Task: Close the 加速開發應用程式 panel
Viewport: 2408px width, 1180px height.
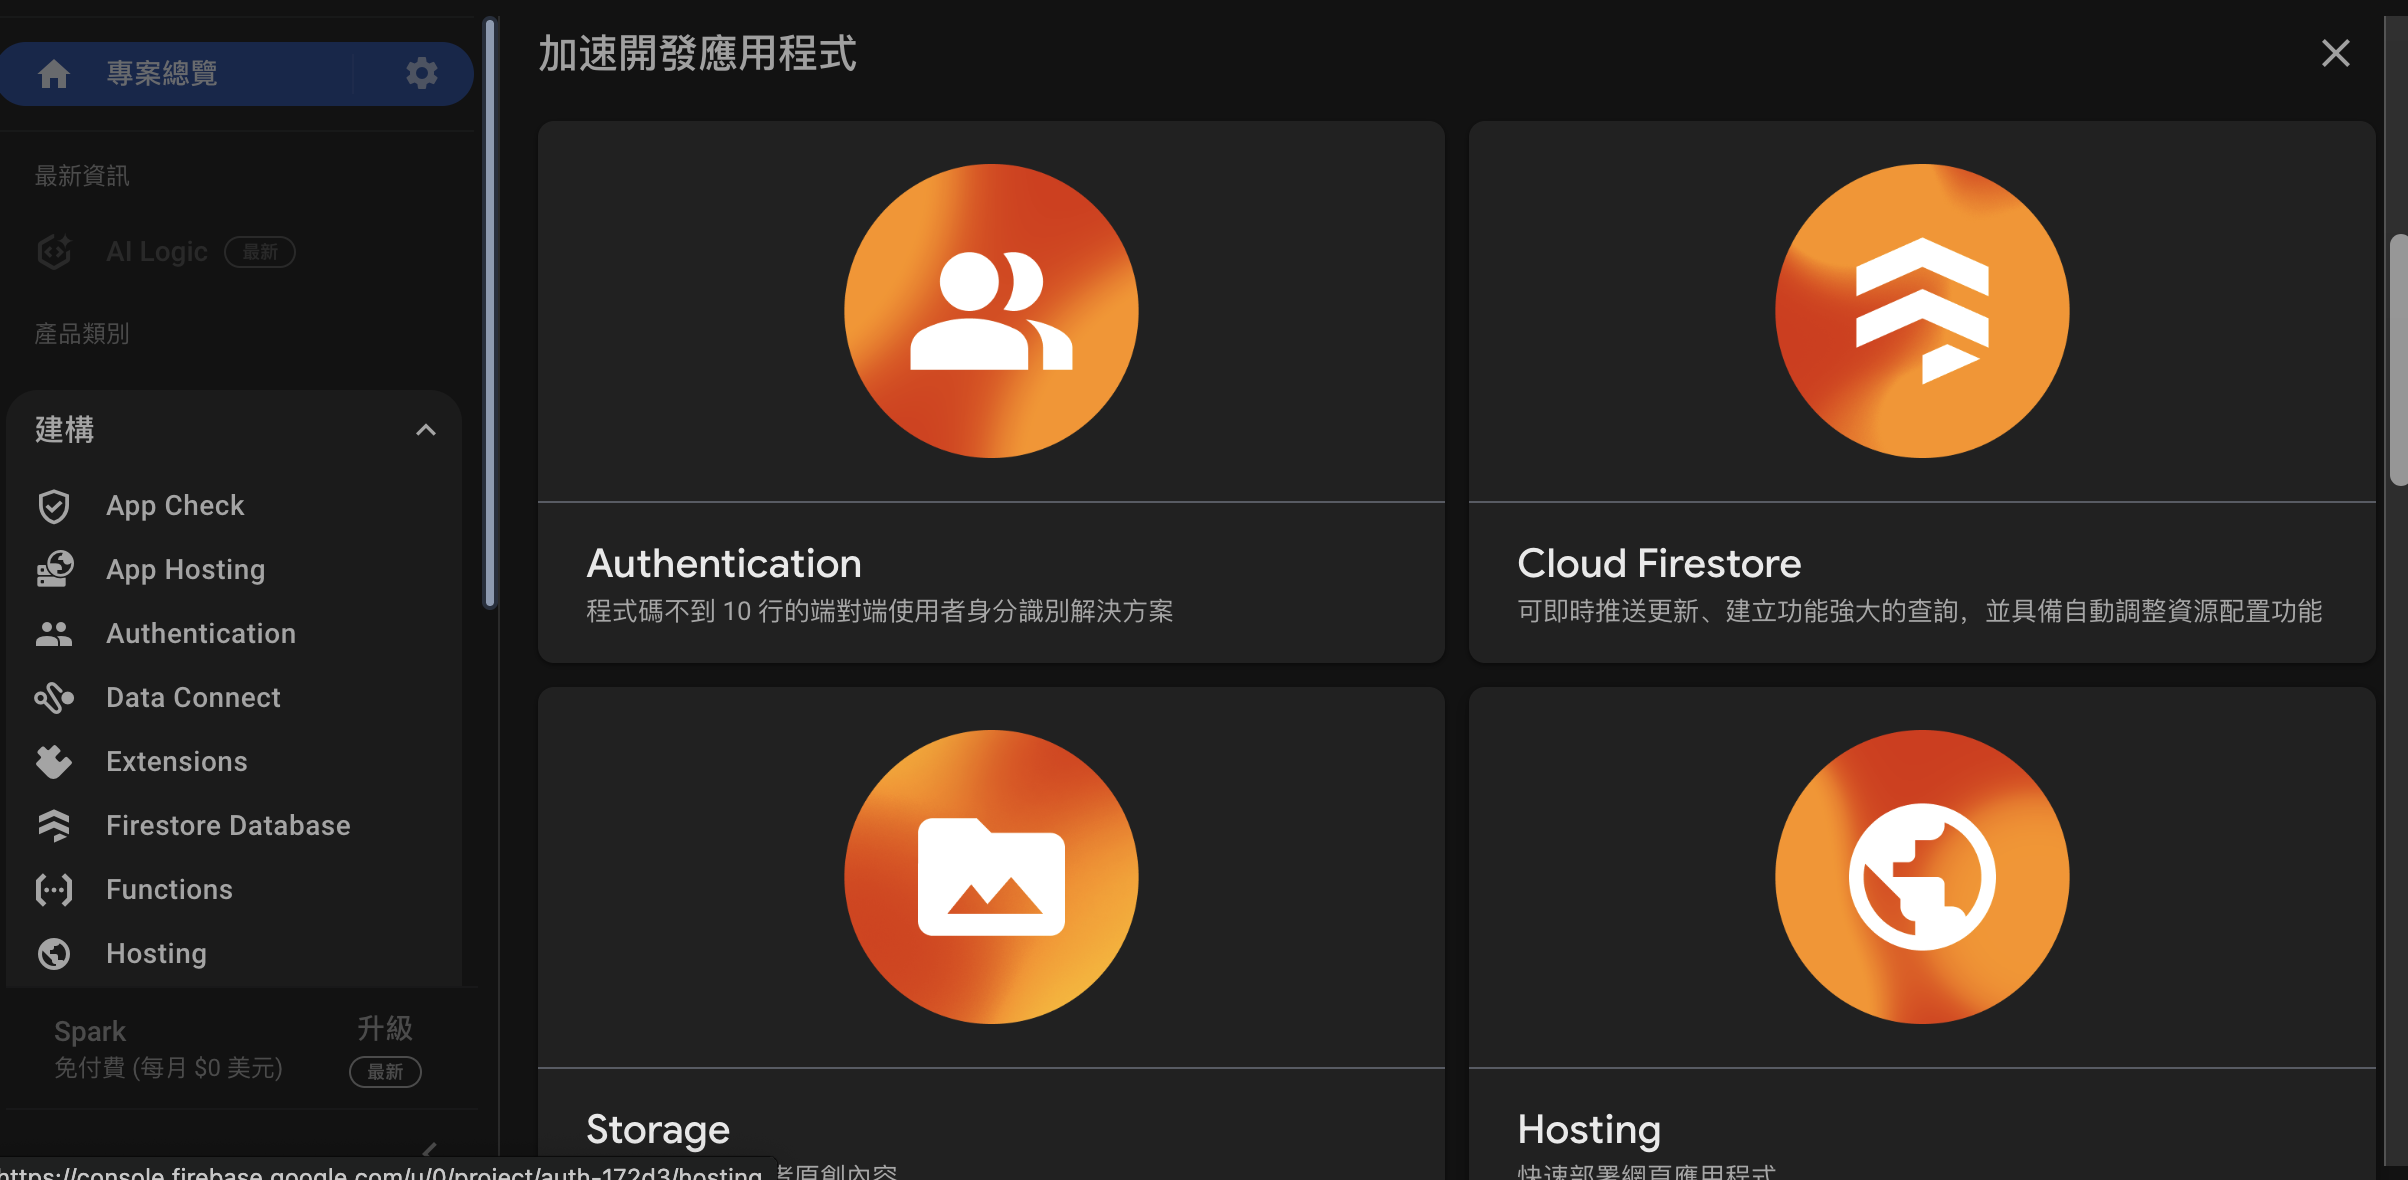Action: 2335,53
